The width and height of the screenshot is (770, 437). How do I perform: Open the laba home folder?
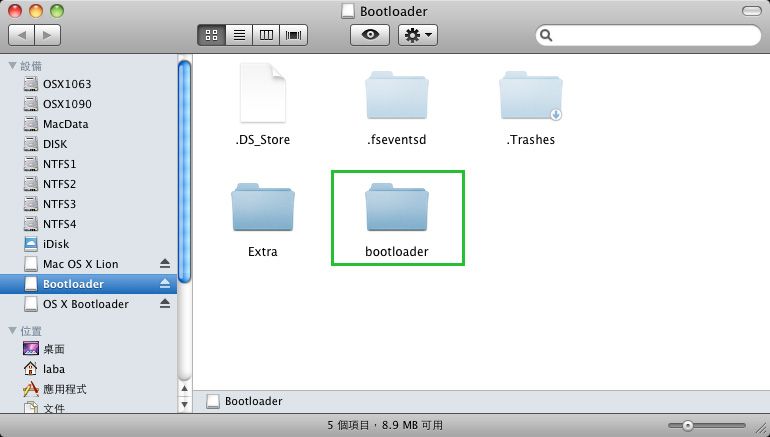pyautogui.click(x=88, y=369)
